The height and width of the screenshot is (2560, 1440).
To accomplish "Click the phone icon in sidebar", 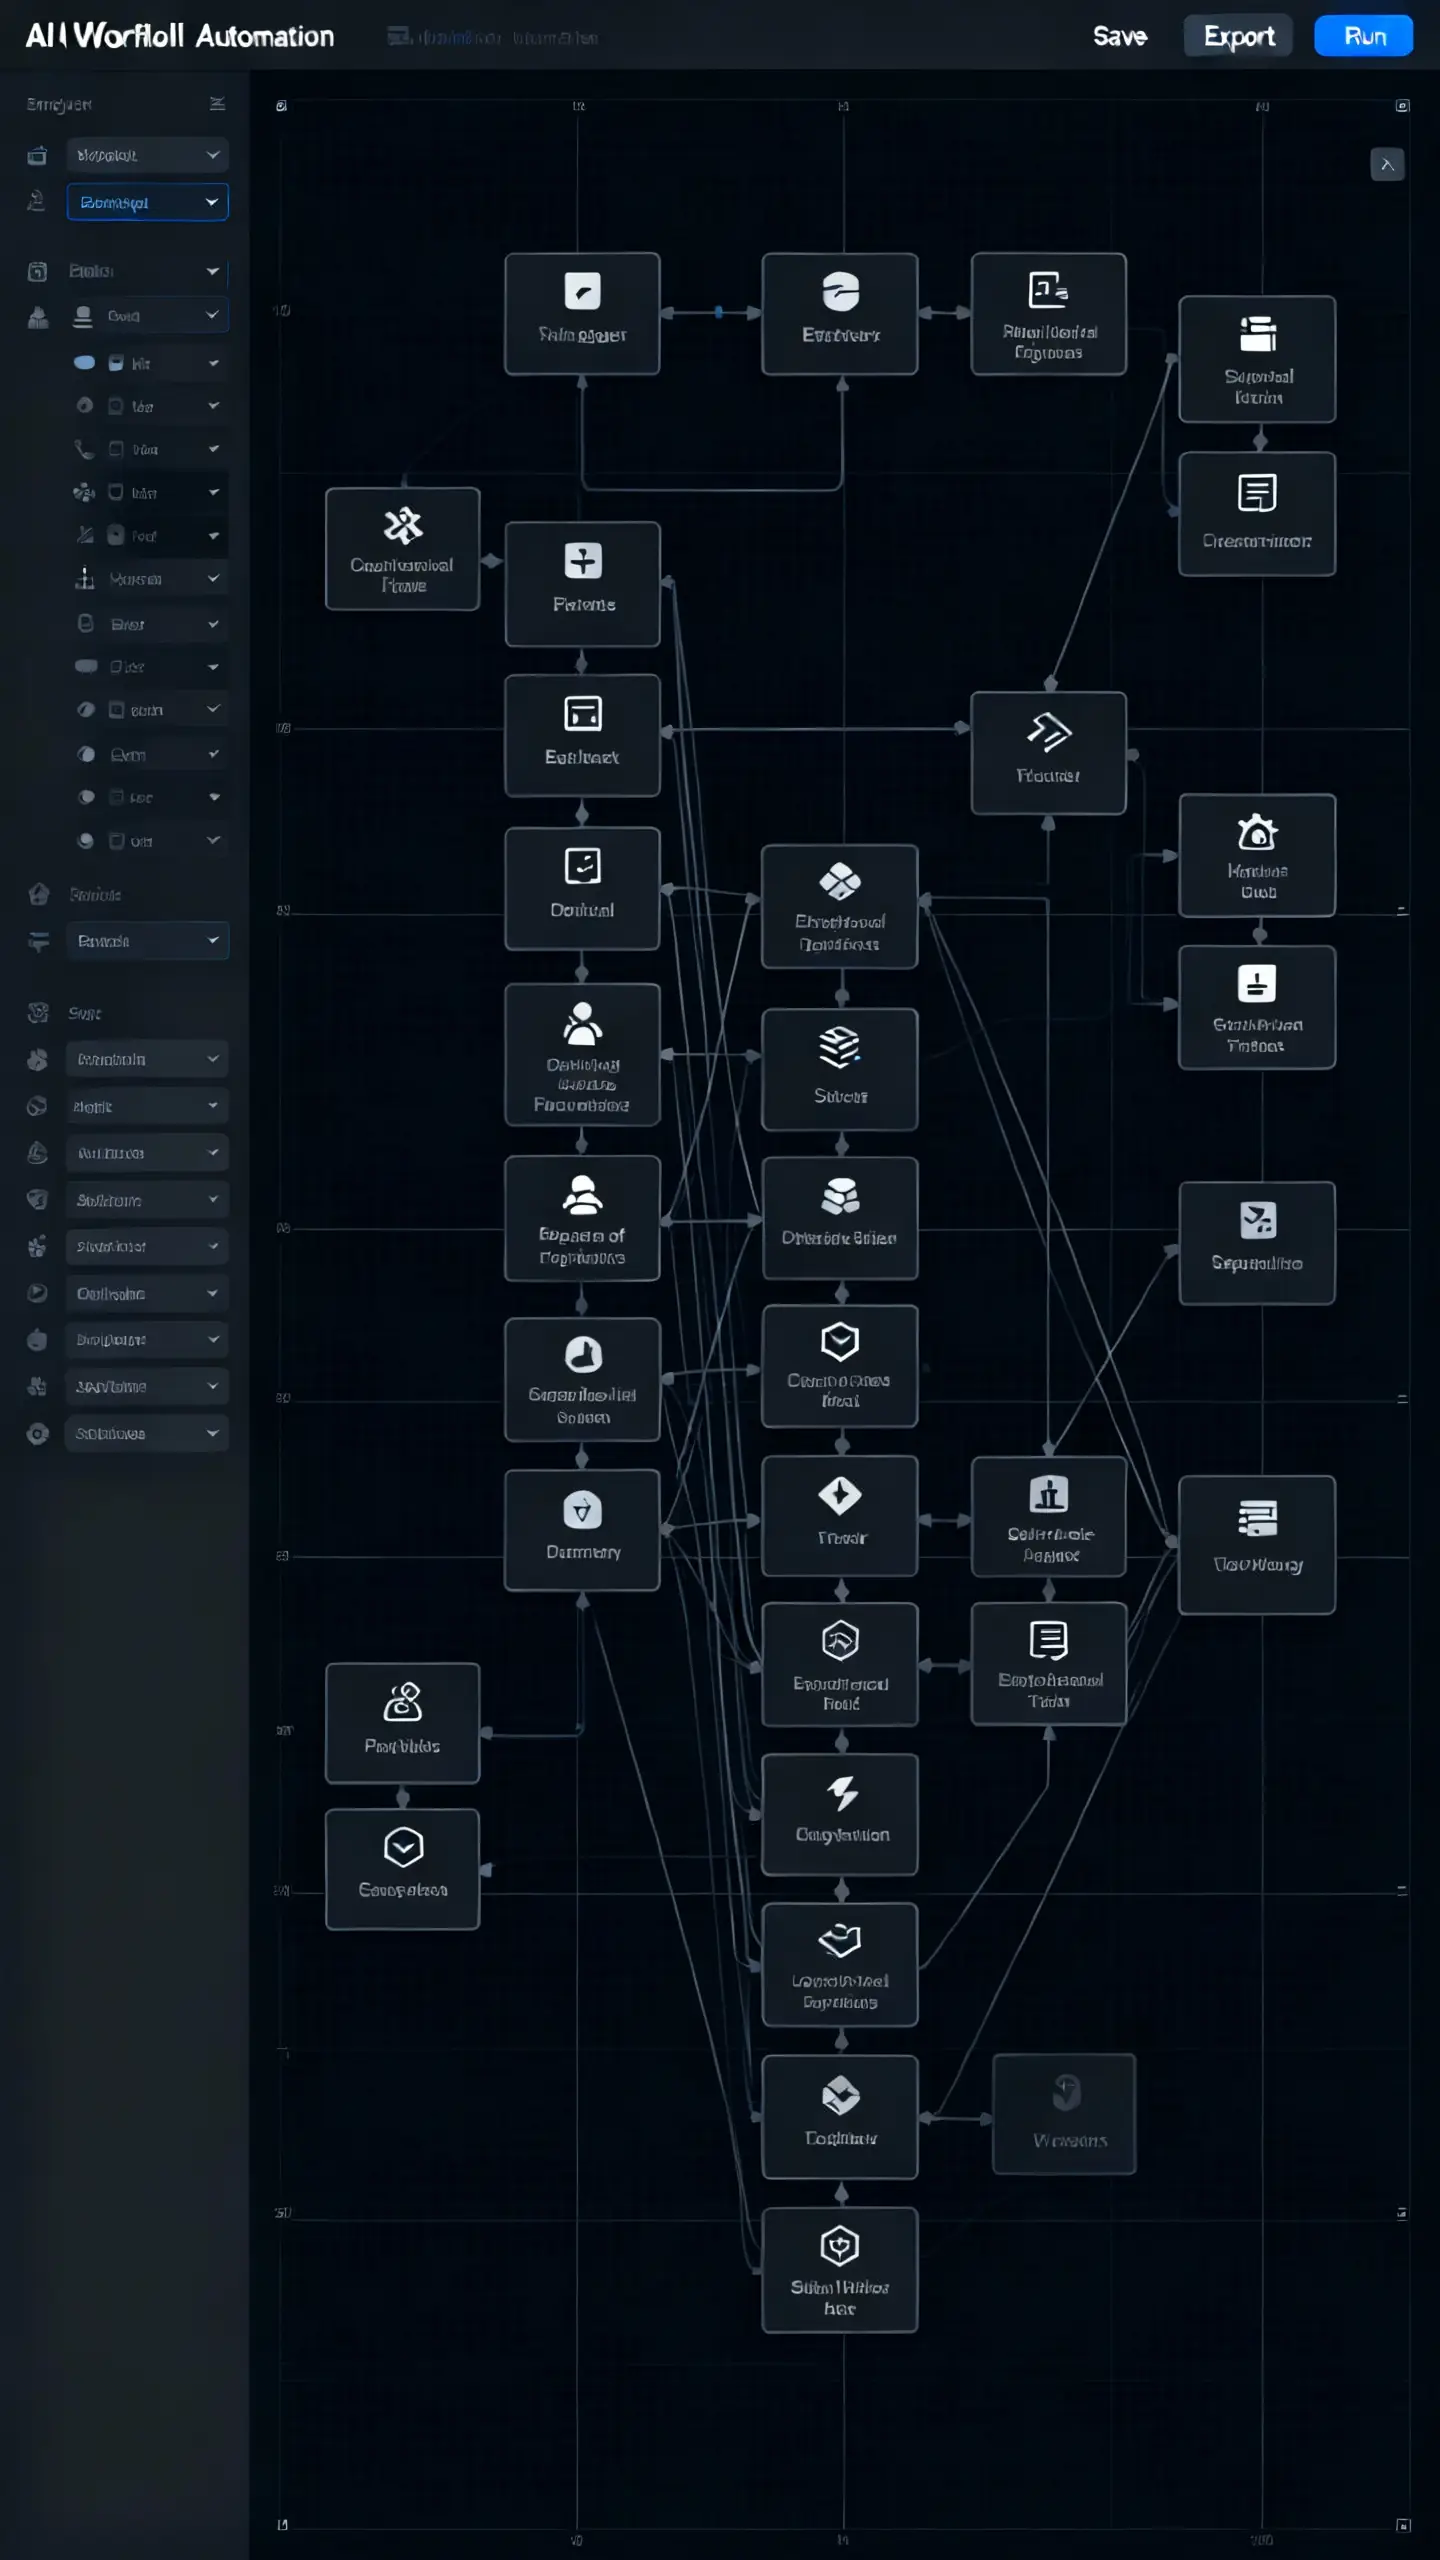I will tap(84, 449).
